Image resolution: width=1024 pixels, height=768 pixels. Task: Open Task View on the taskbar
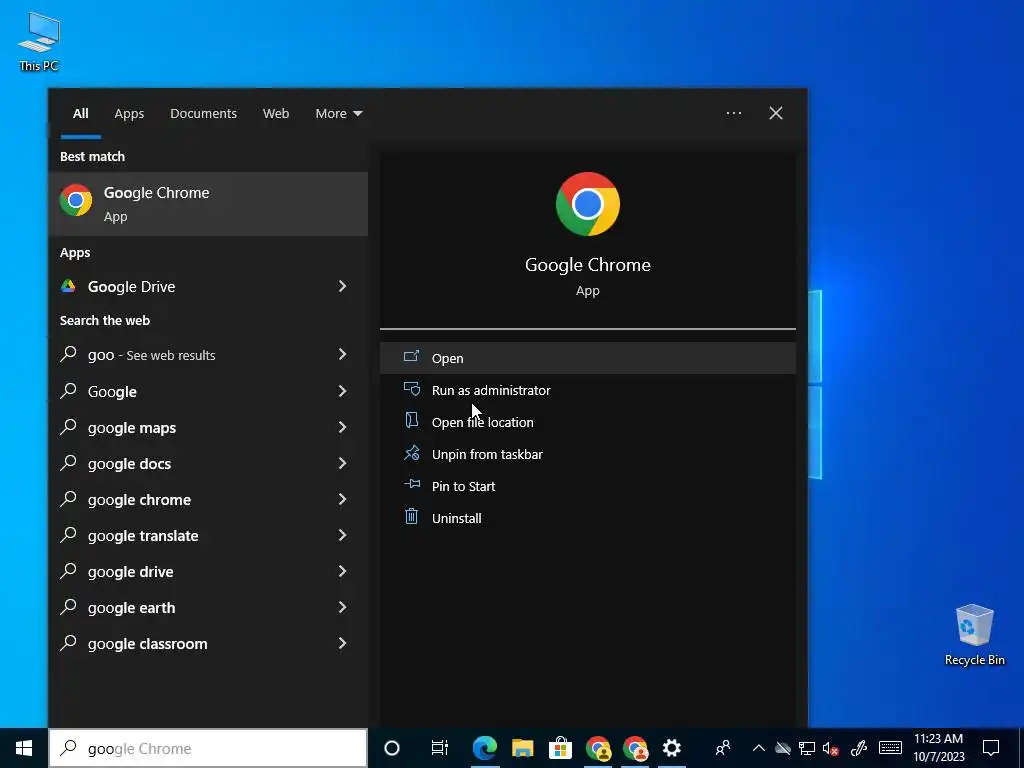tap(440, 748)
